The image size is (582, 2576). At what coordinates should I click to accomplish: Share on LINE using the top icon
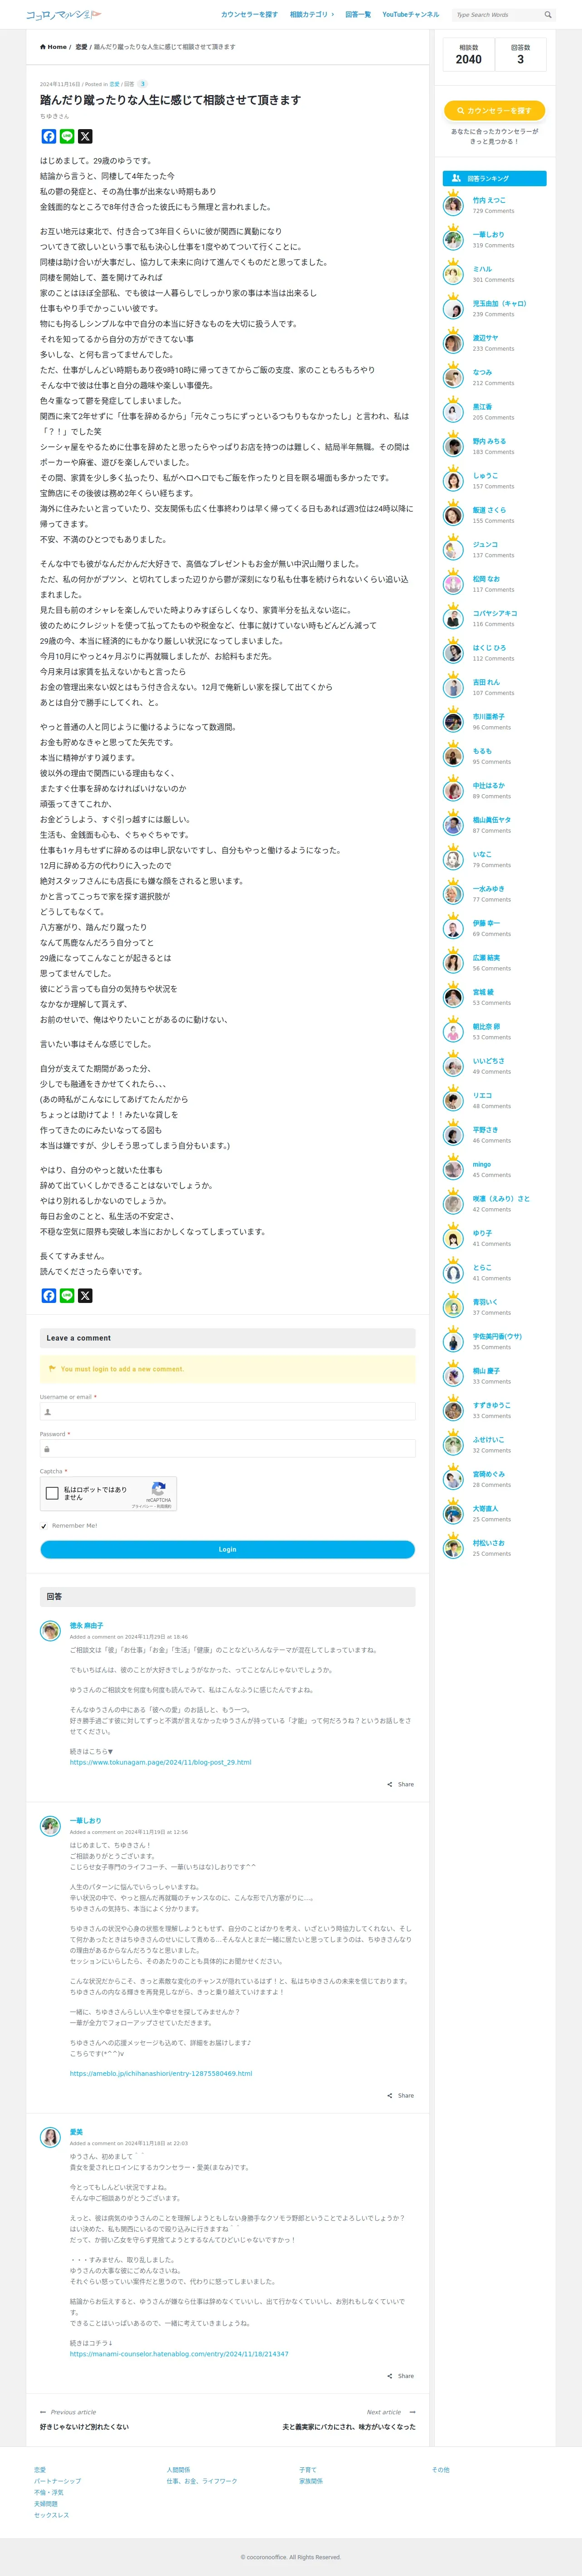coord(67,136)
